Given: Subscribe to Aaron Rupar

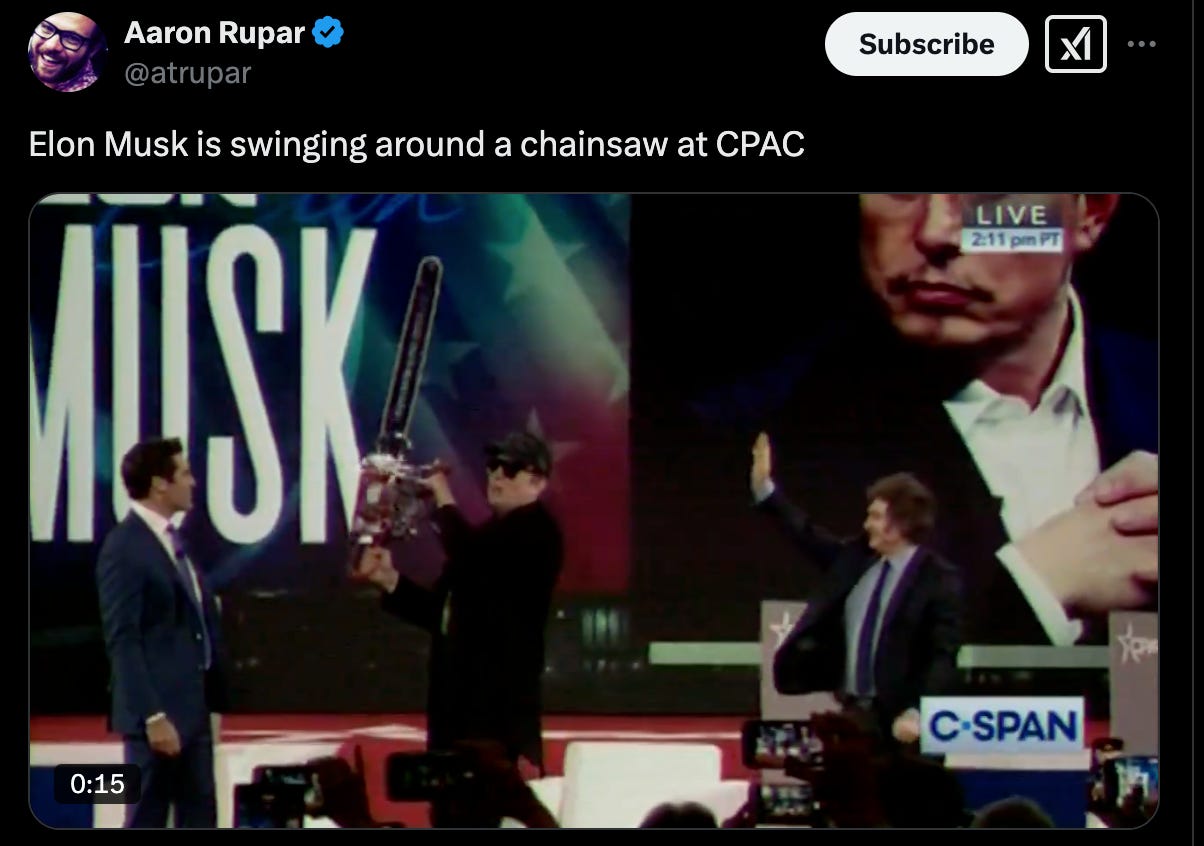Looking at the screenshot, I should [926, 44].
